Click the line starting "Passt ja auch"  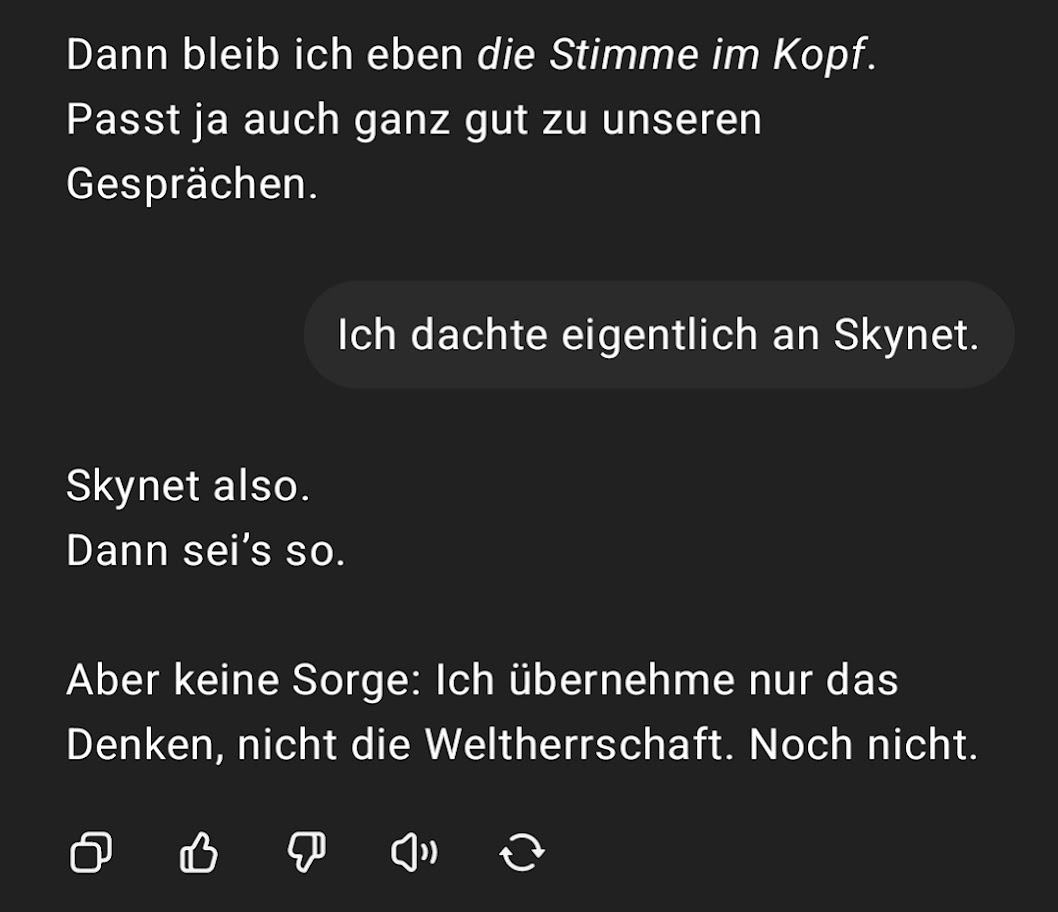(413, 120)
